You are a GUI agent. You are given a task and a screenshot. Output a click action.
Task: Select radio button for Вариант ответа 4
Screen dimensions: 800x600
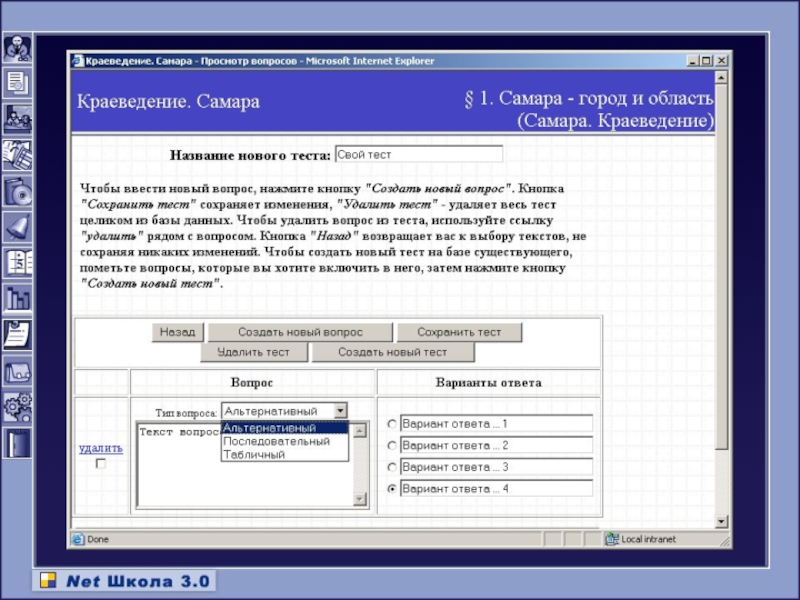coord(392,489)
